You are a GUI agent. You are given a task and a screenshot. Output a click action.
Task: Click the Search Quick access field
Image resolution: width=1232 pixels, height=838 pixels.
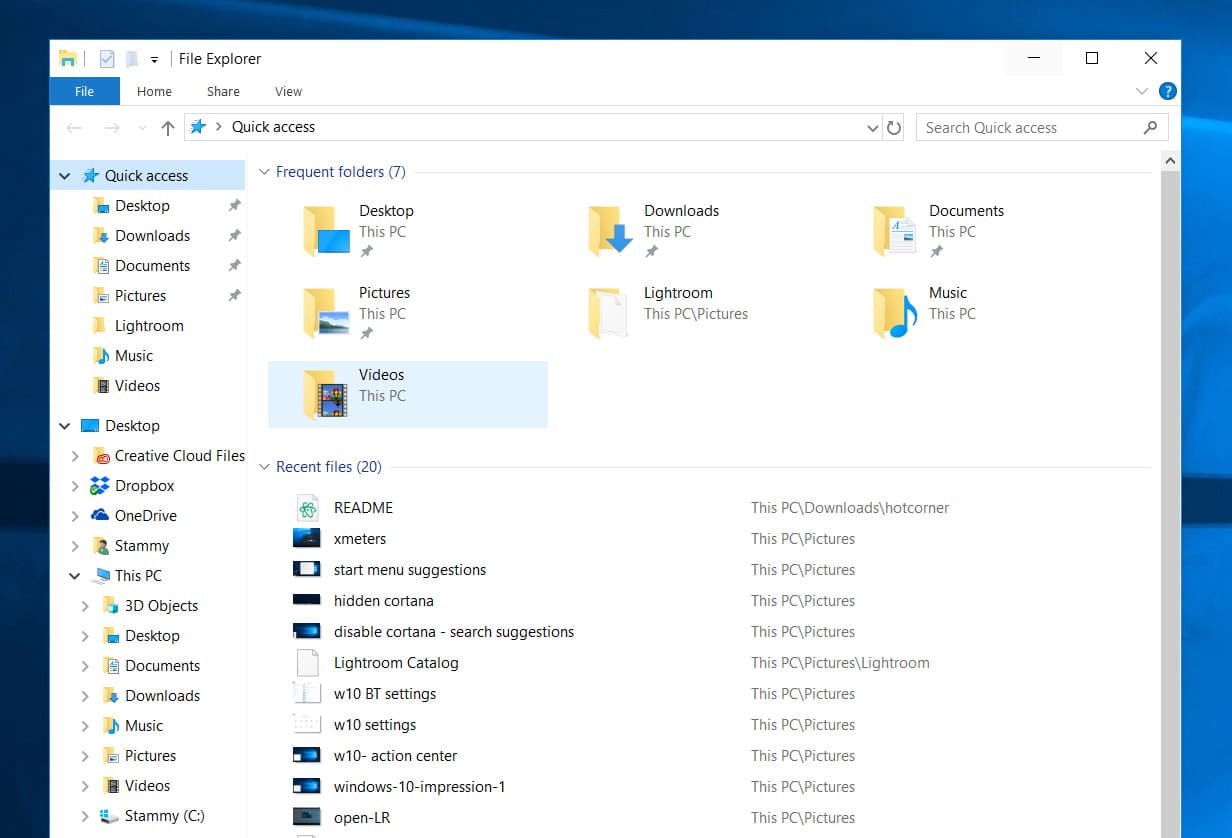point(1041,127)
